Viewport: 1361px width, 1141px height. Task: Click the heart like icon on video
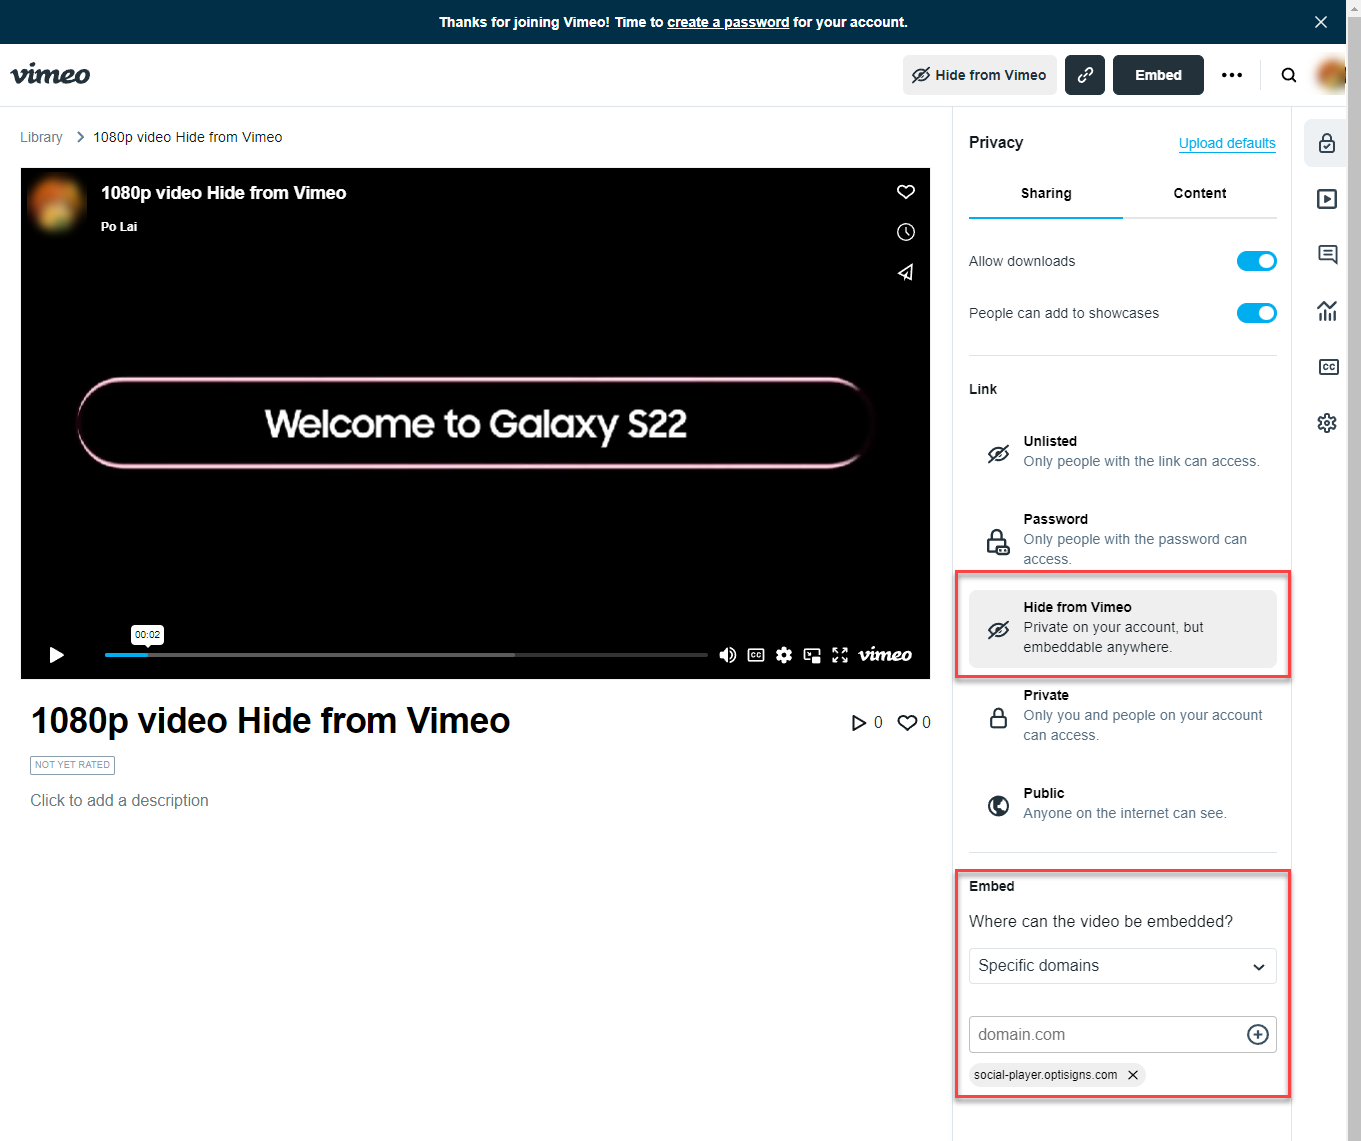tap(905, 192)
